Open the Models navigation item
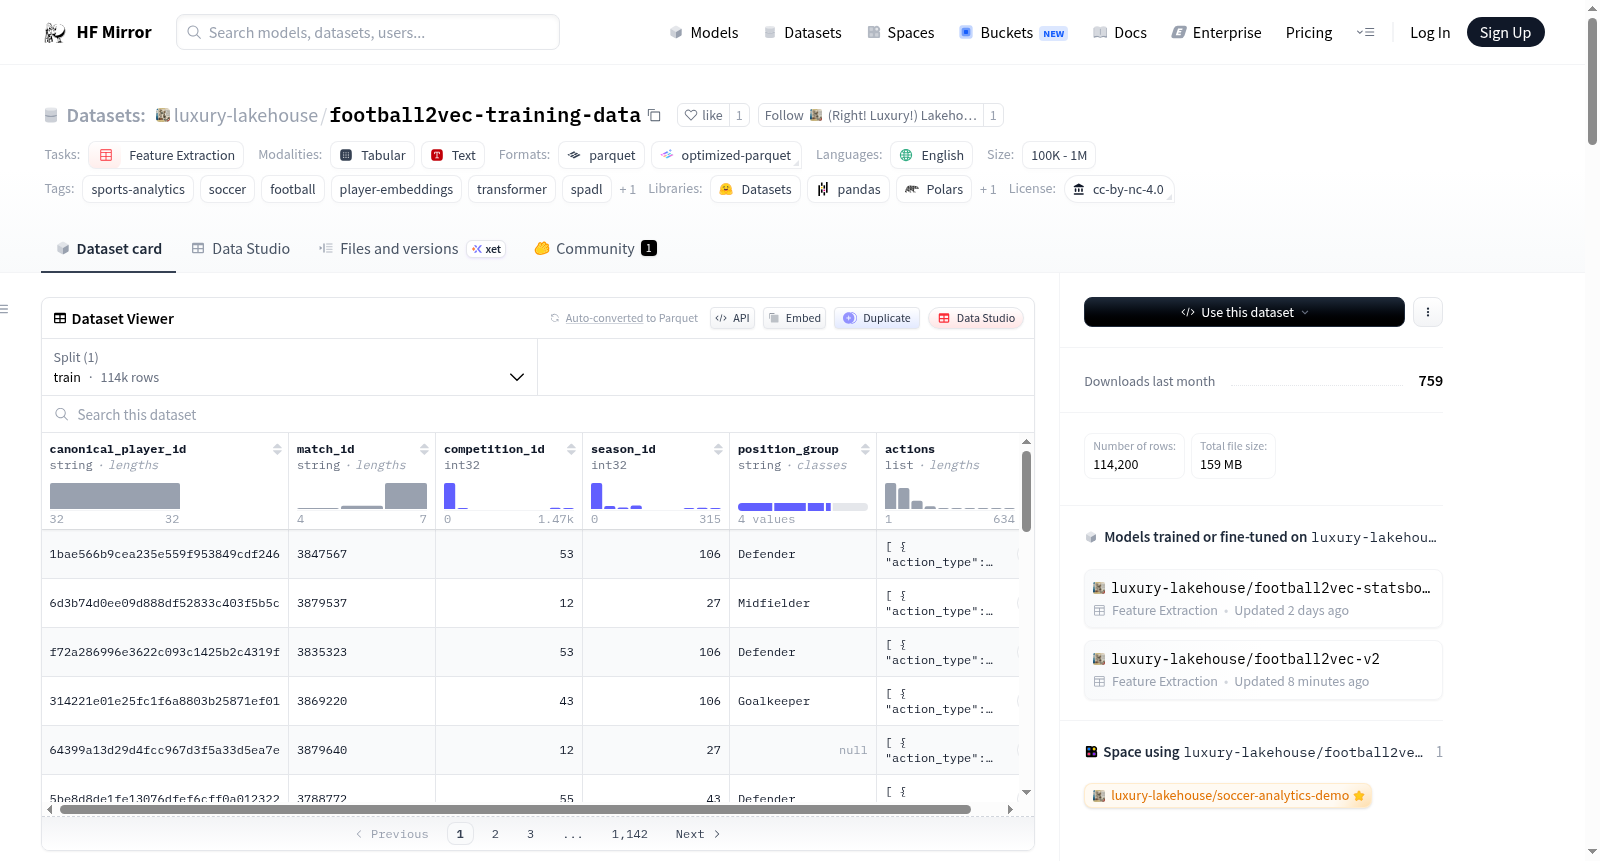Screen dimensions: 1600x861 [x=704, y=33]
